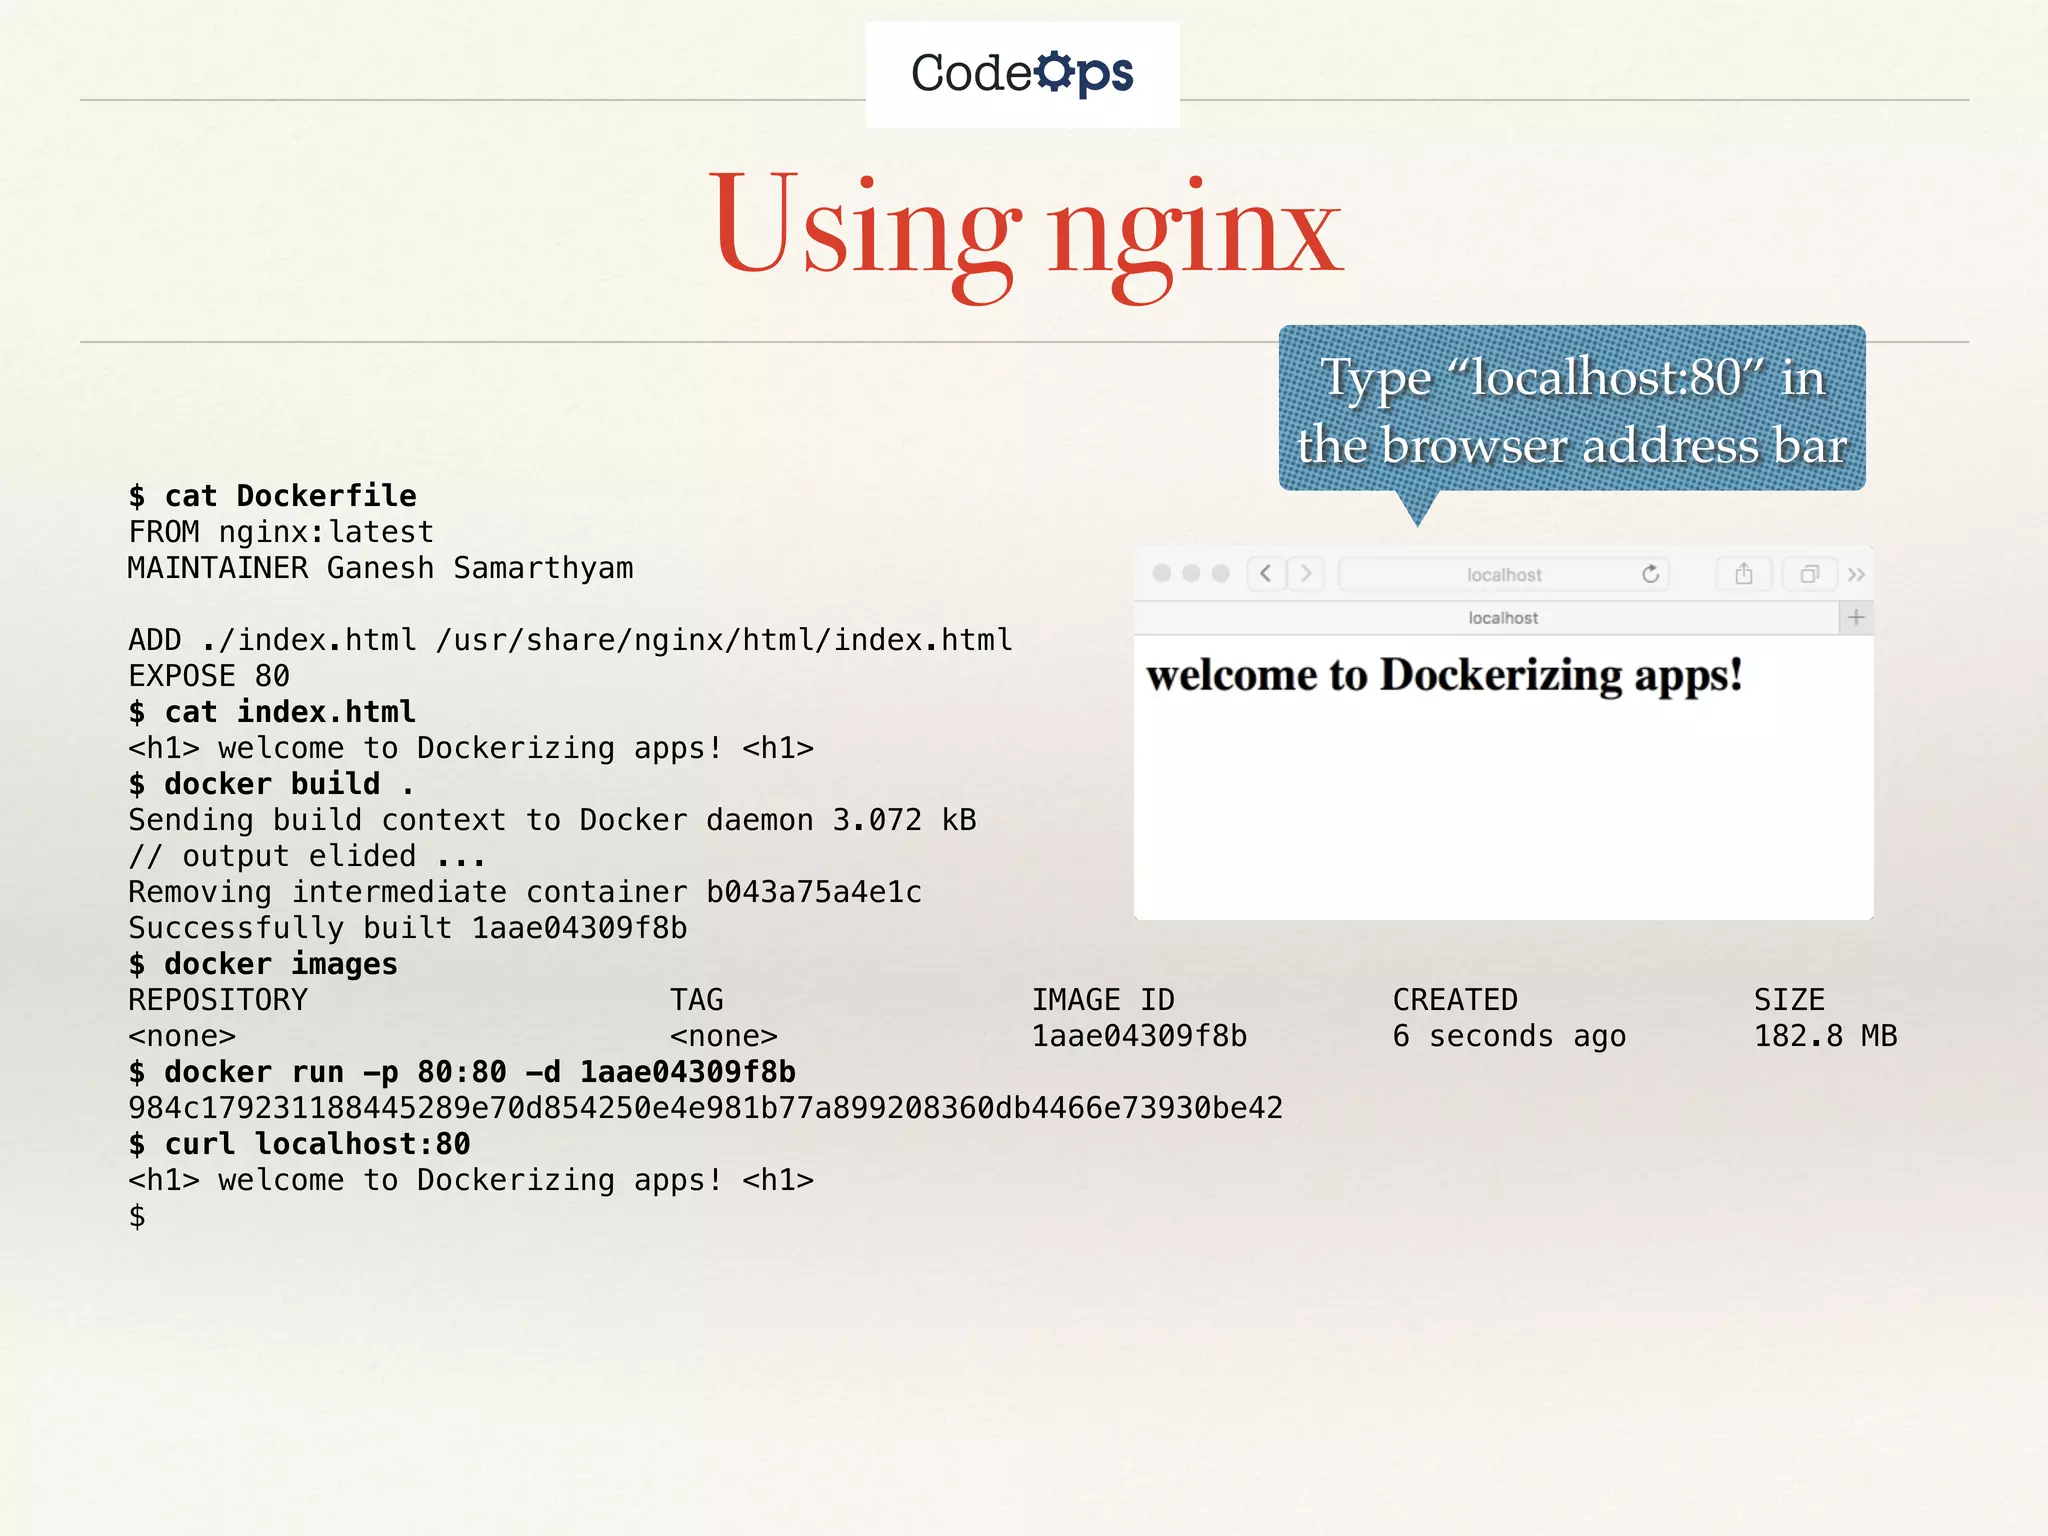Click the TAG column header

(697, 1000)
